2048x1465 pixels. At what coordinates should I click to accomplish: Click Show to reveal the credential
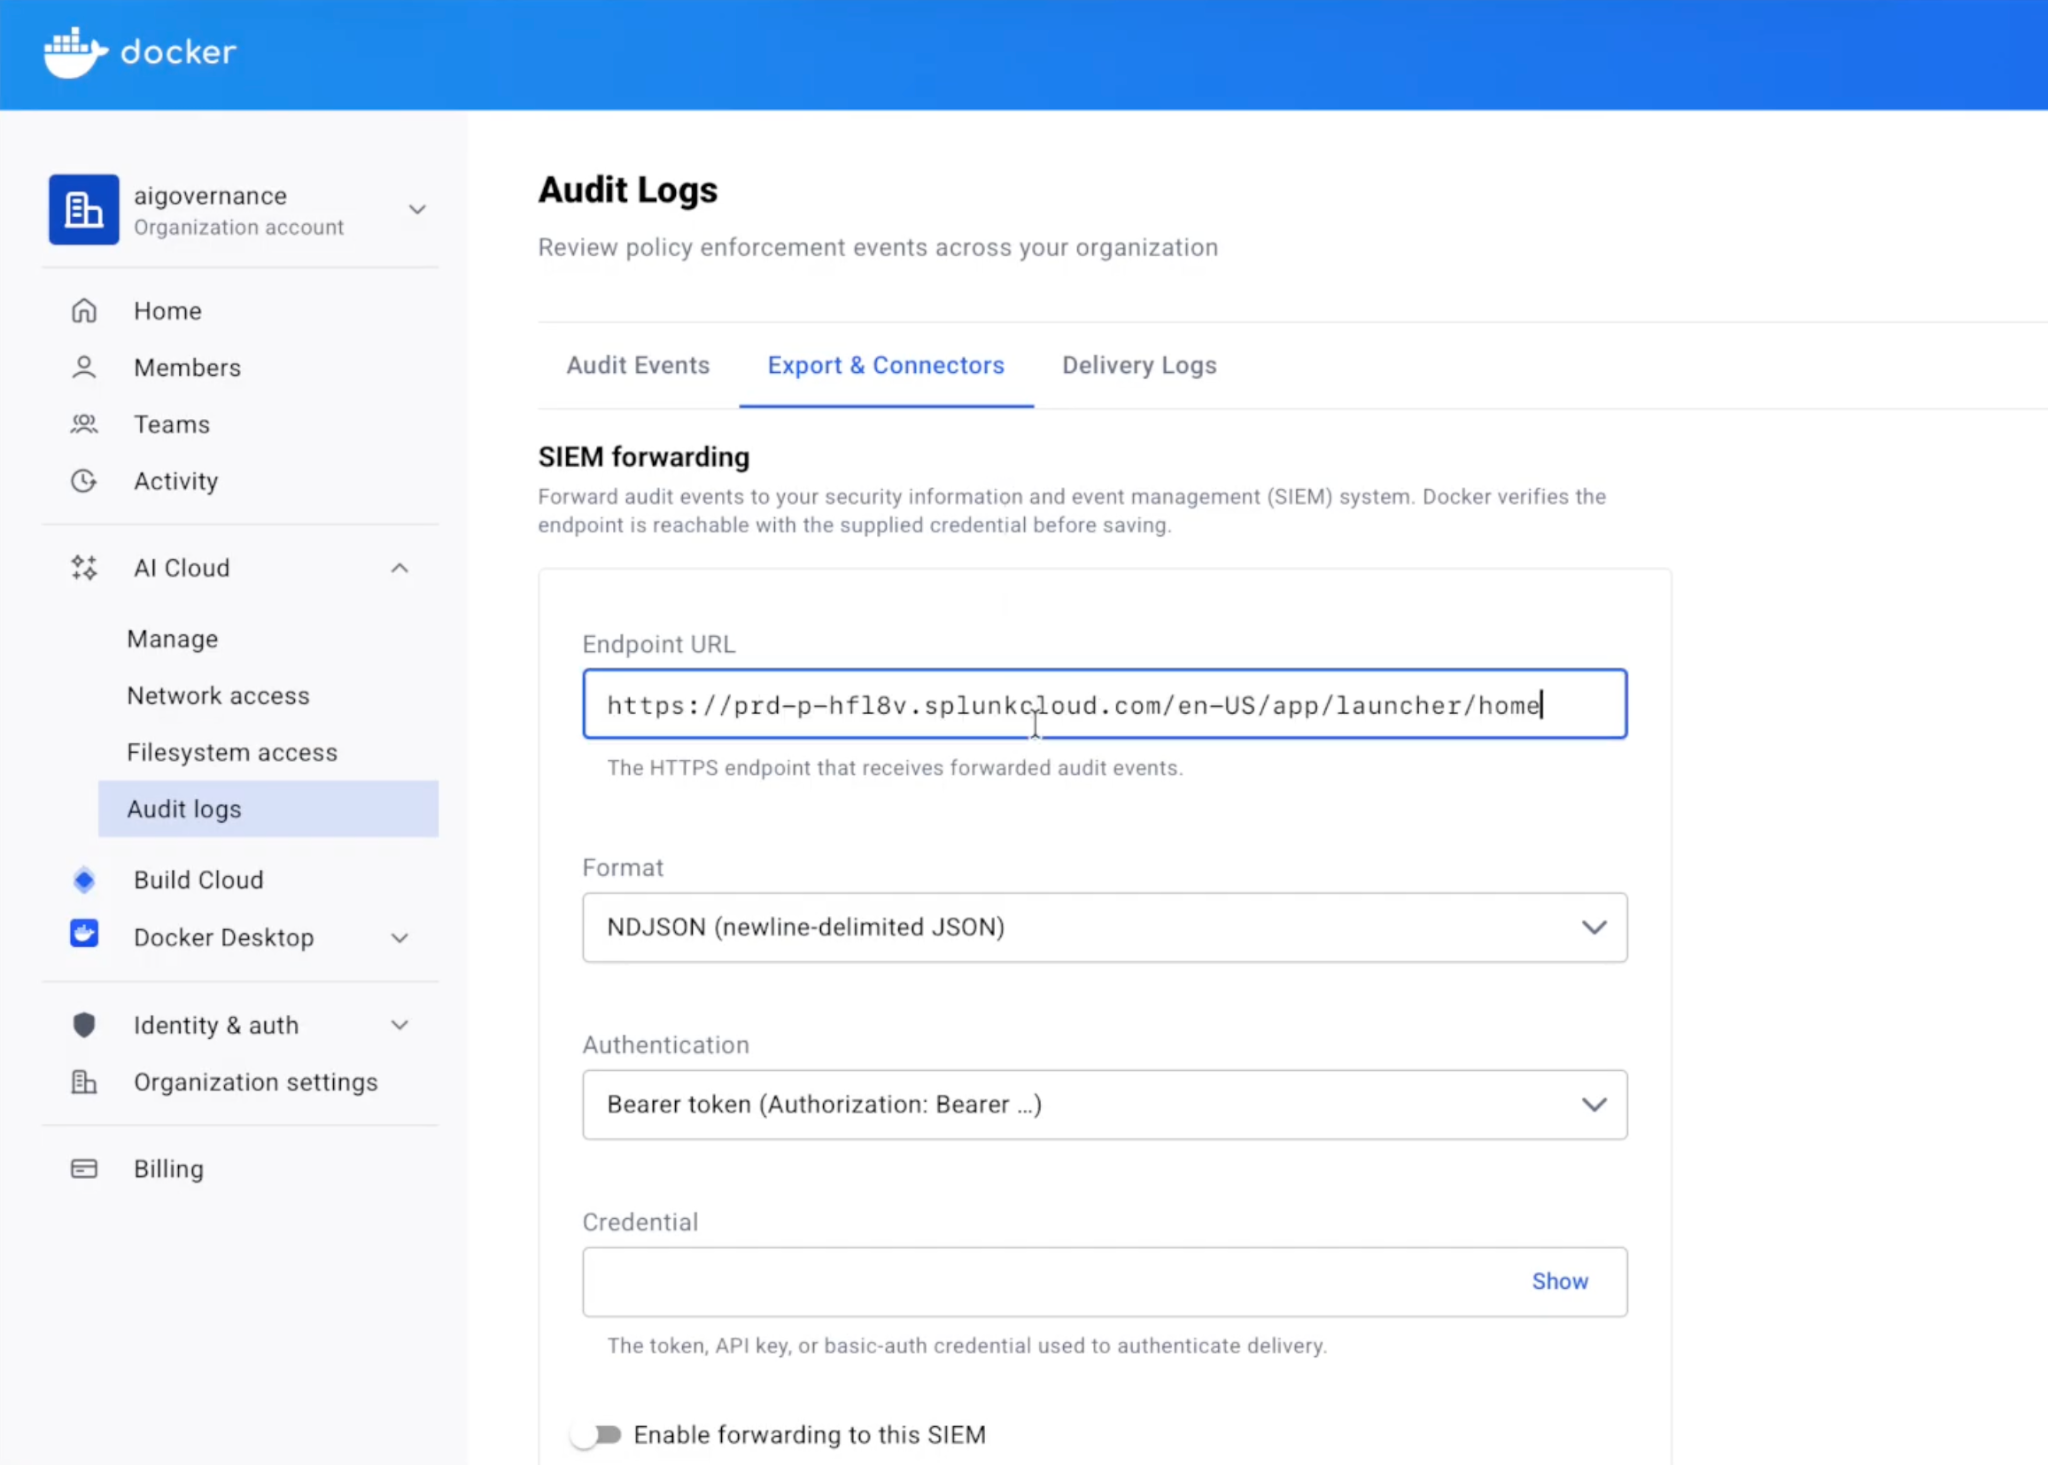pos(1559,1282)
